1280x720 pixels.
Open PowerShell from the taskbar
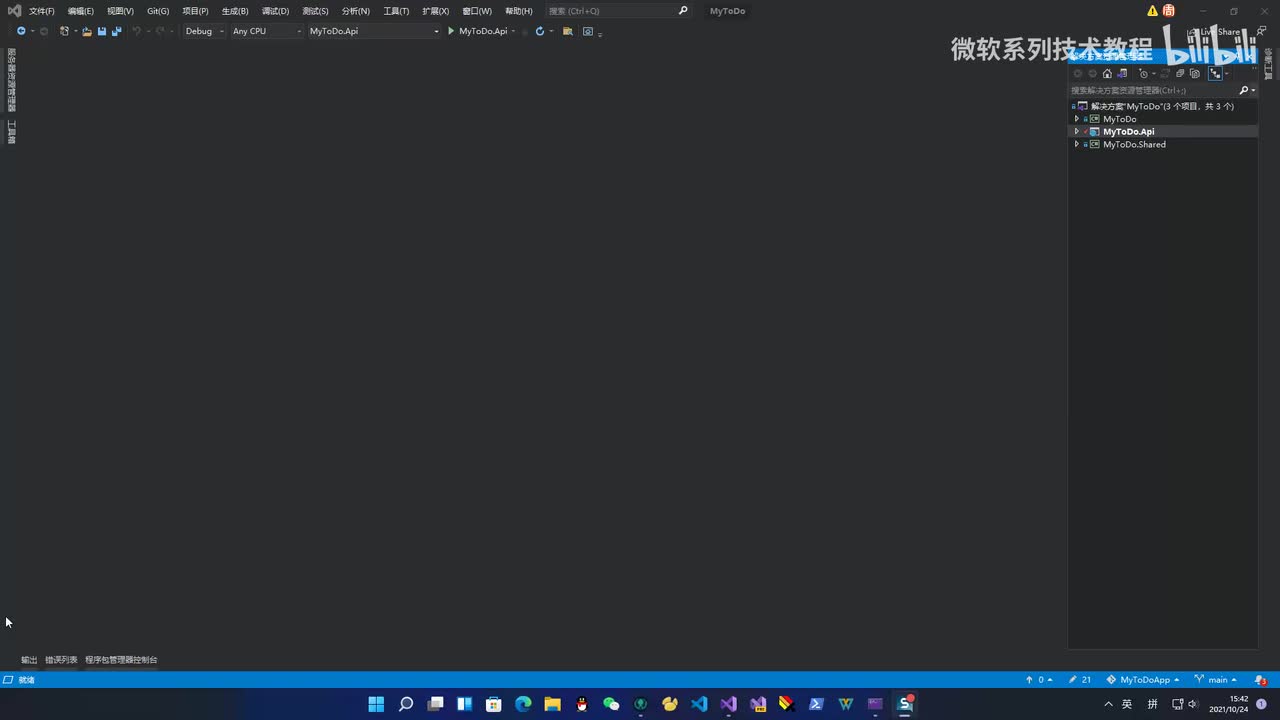(x=816, y=704)
